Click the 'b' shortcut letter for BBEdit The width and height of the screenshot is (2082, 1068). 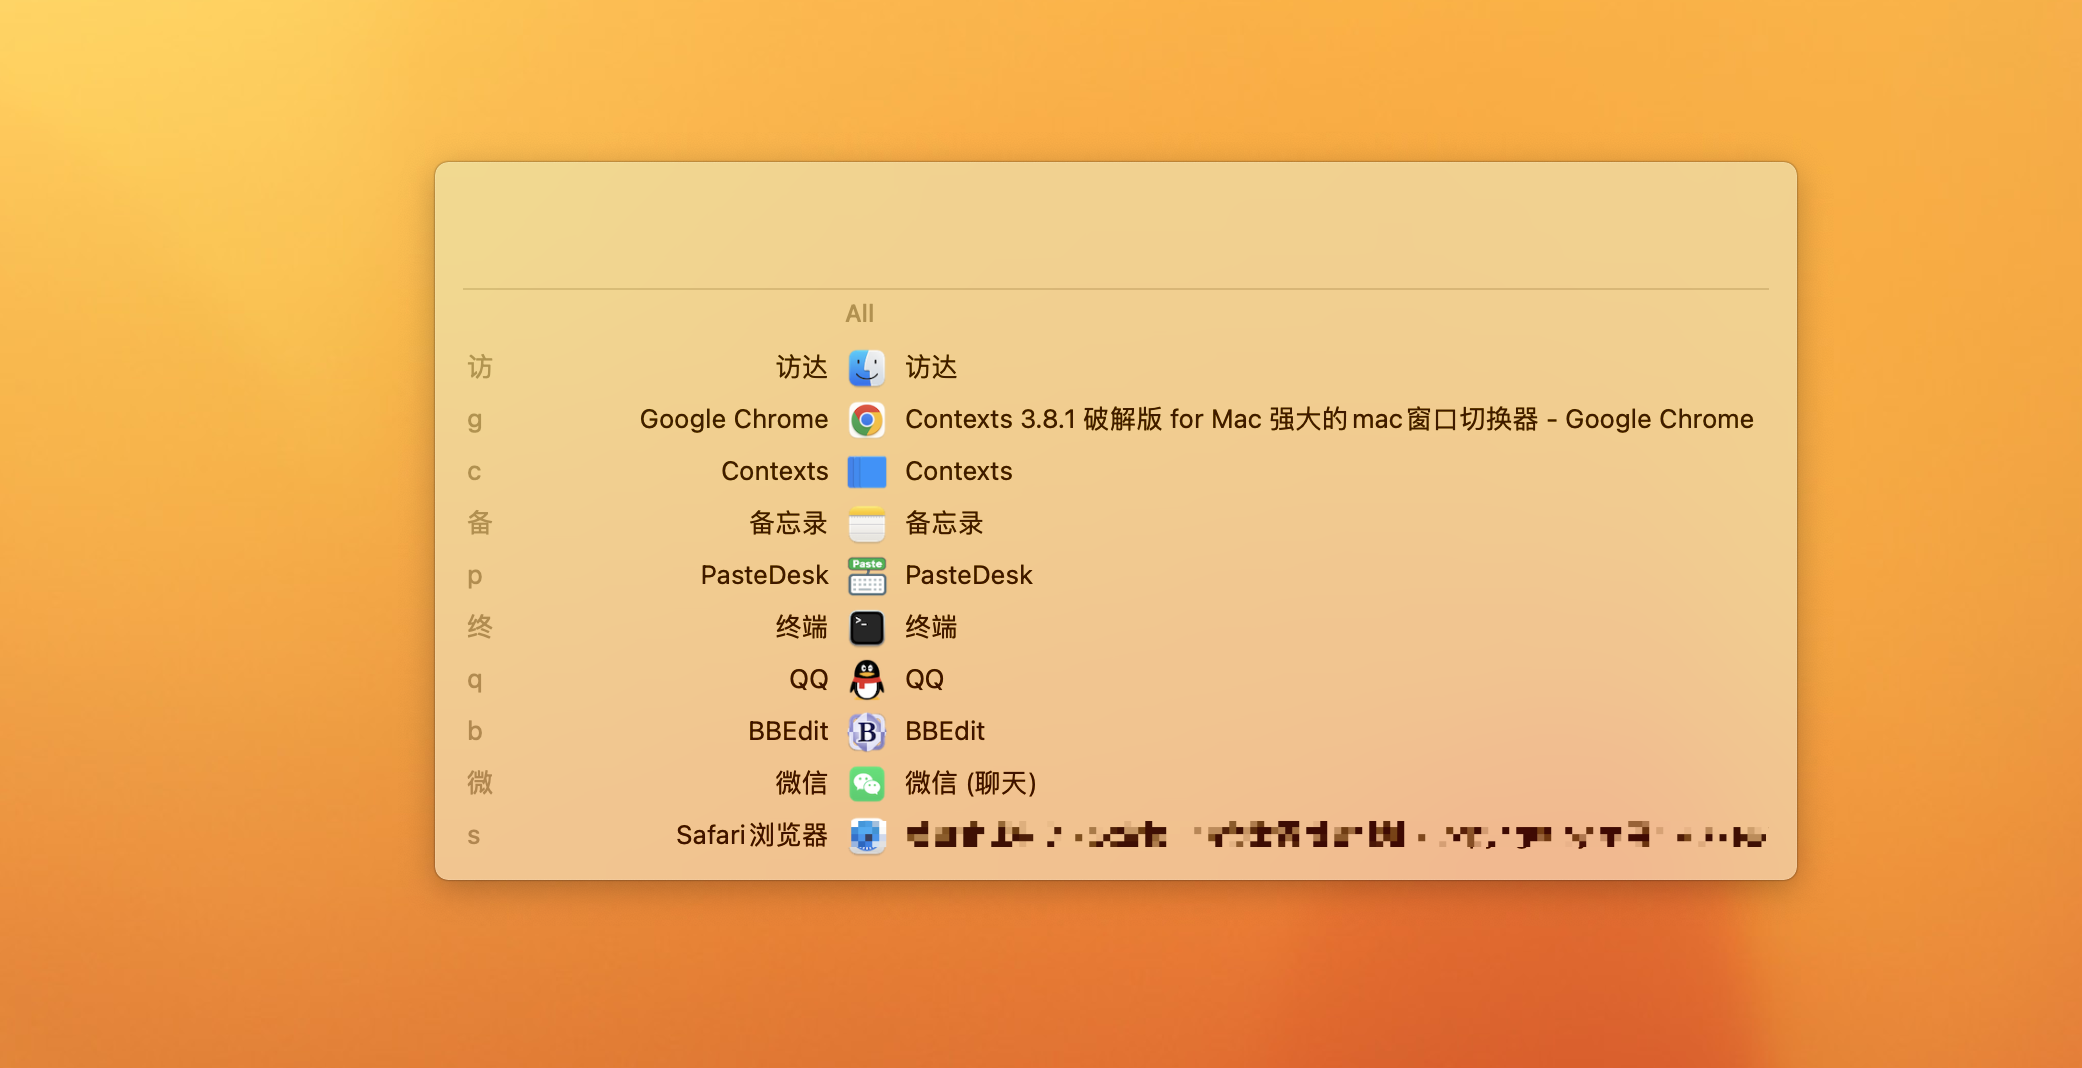tap(475, 731)
